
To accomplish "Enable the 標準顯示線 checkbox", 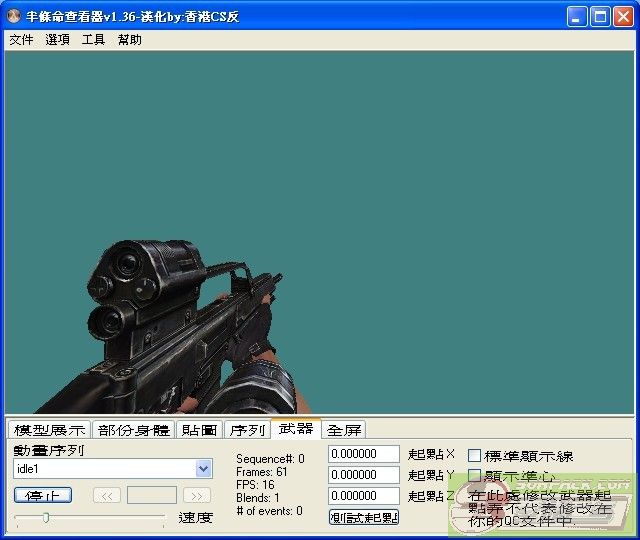I will click(x=475, y=456).
